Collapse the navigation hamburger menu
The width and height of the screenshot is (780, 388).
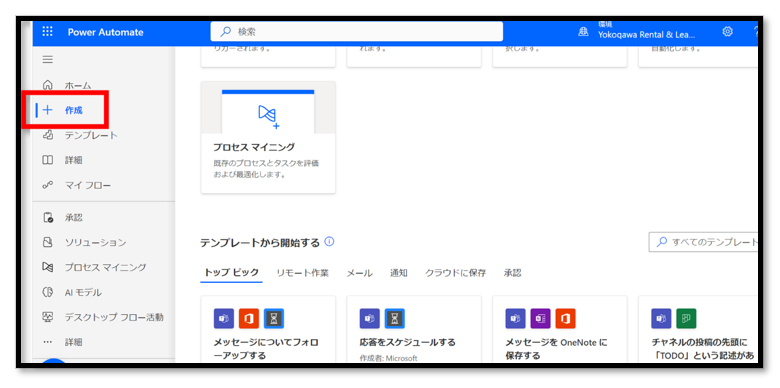[47, 60]
